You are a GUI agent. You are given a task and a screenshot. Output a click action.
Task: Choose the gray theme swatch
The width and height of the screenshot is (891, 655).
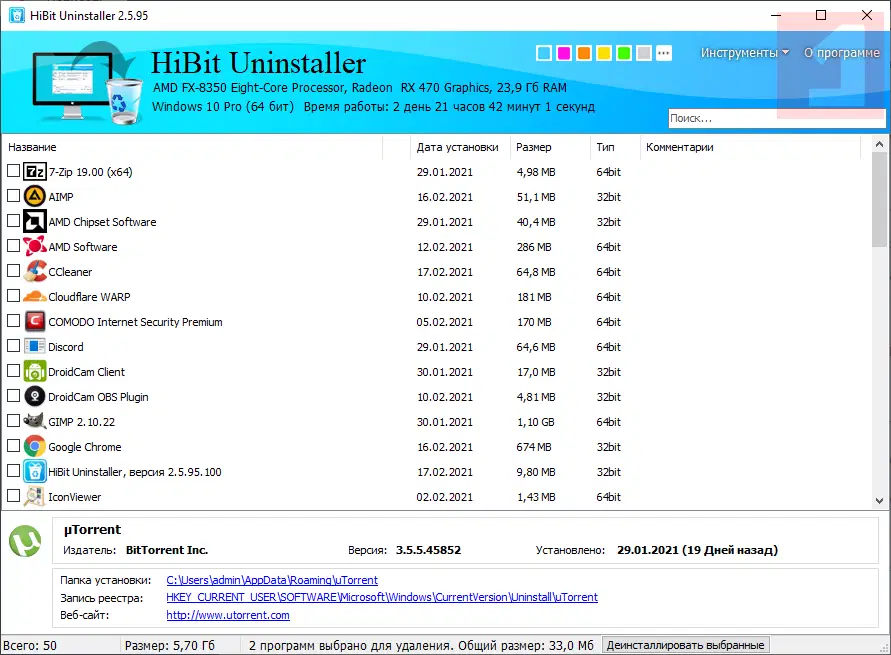[644, 53]
